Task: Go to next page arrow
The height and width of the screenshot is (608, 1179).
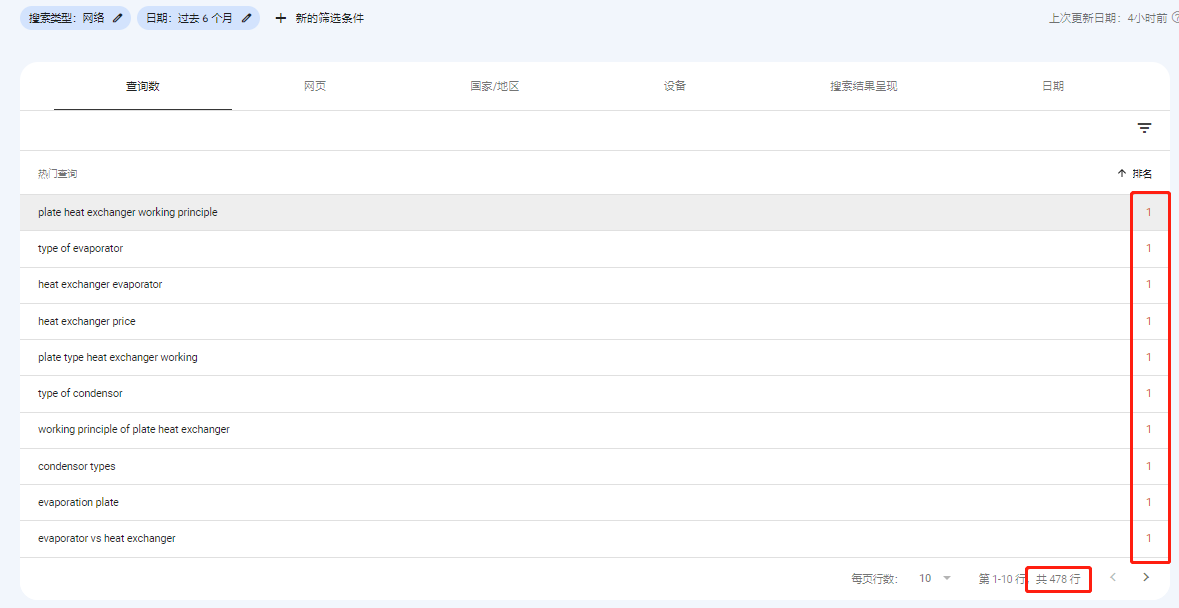Action: coord(1146,577)
